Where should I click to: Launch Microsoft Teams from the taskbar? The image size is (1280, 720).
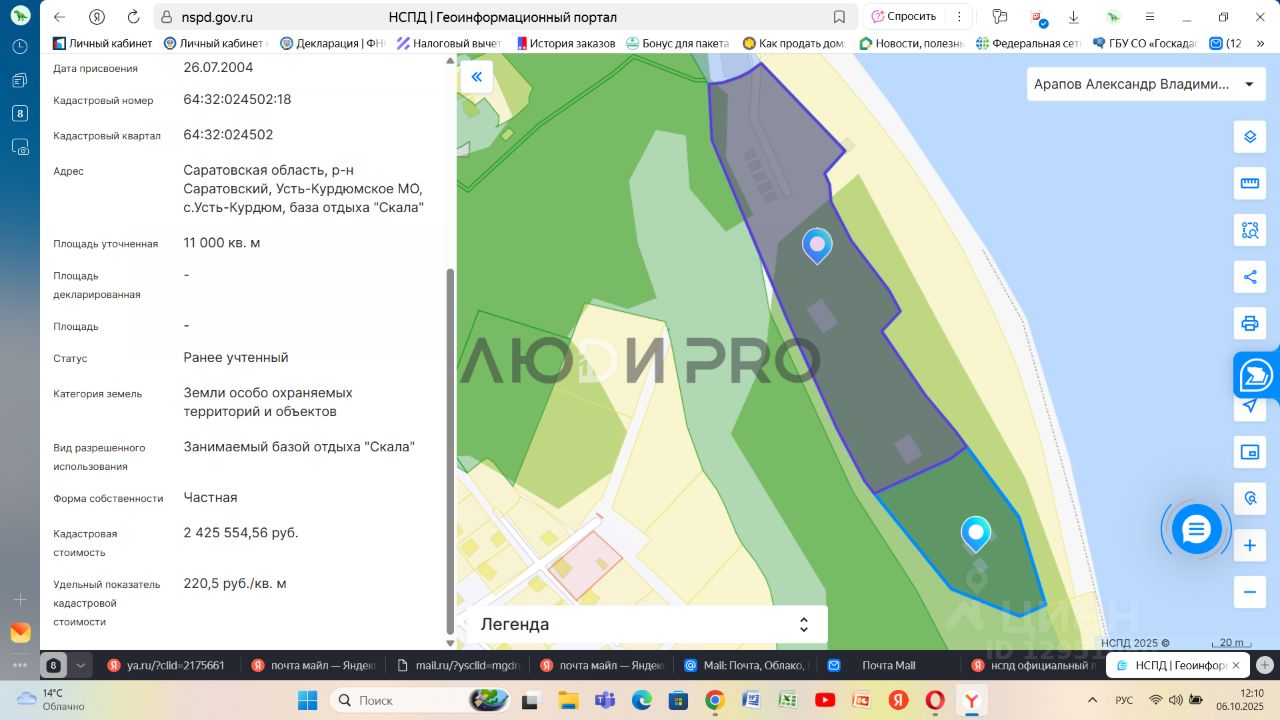(x=604, y=700)
